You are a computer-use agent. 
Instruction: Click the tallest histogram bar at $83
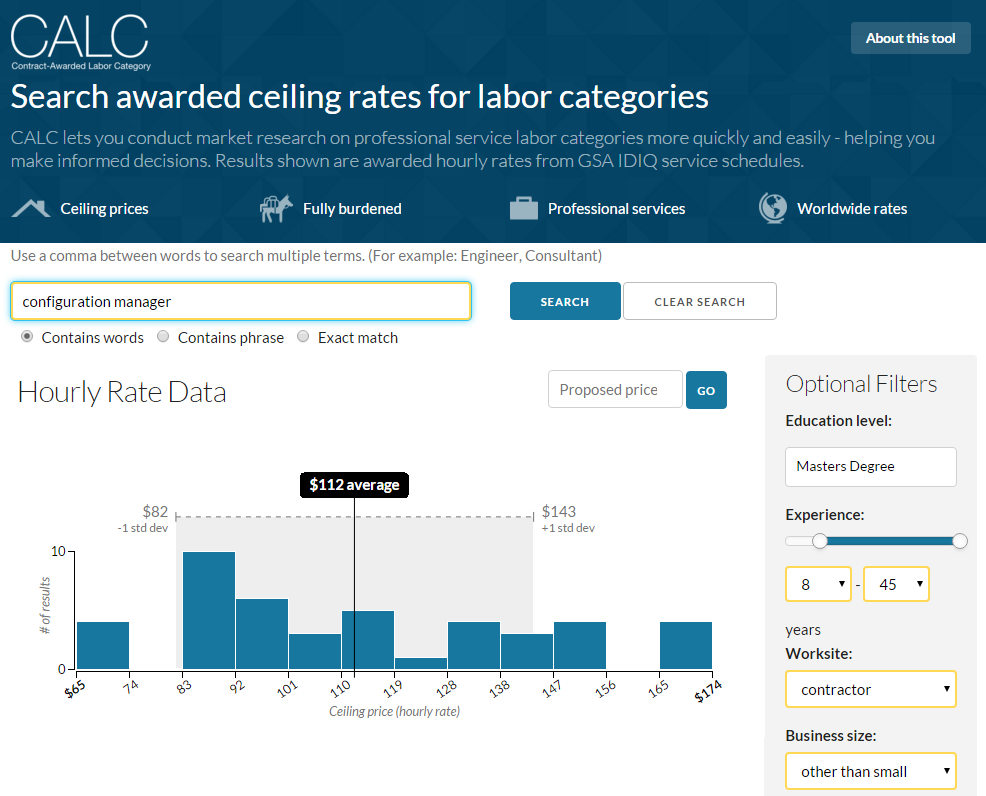tap(209, 610)
